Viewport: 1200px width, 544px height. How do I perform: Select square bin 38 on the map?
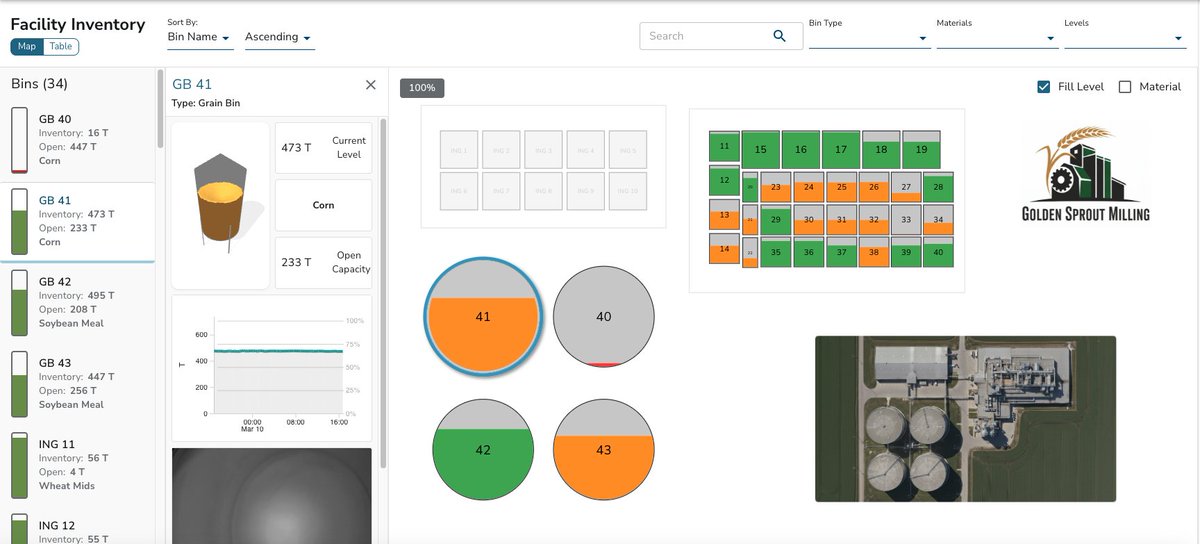click(873, 252)
